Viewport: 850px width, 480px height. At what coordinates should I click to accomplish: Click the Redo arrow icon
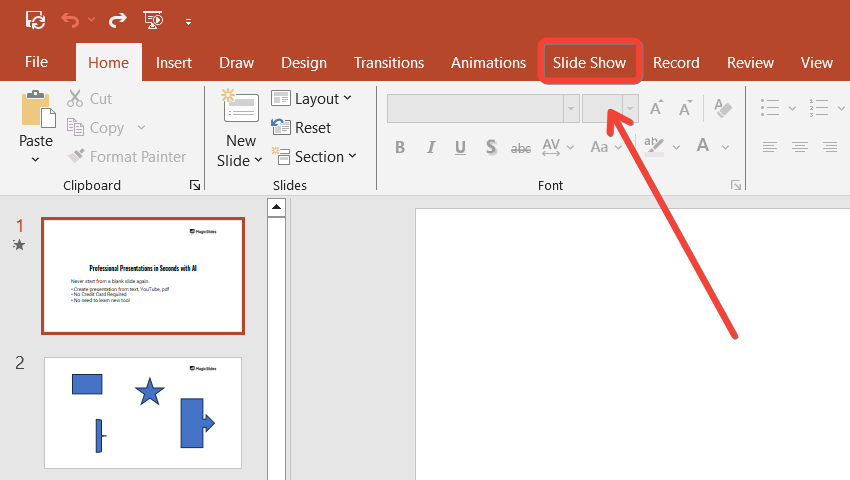pyautogui.click(x=118, y=19)
